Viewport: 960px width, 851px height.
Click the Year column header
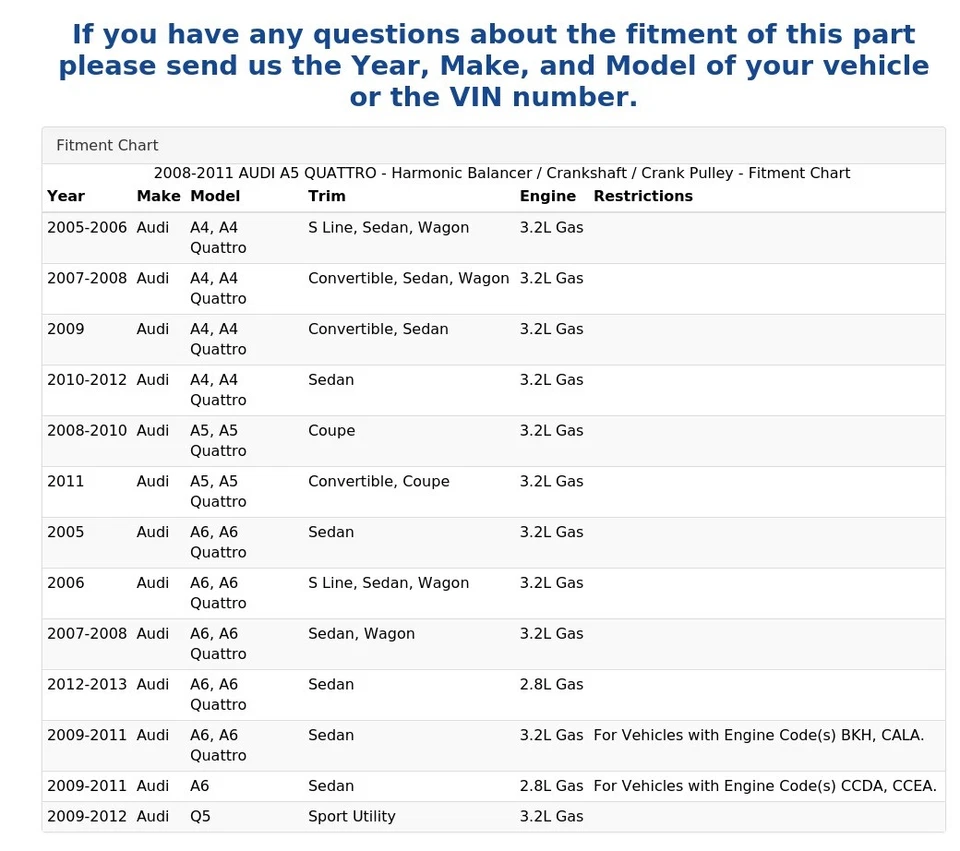tap(66, 196)
